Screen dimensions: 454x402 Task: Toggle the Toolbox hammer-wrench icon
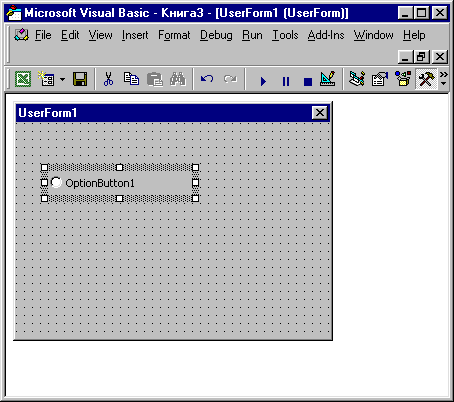pyautogui.click(x=426, y=79)
